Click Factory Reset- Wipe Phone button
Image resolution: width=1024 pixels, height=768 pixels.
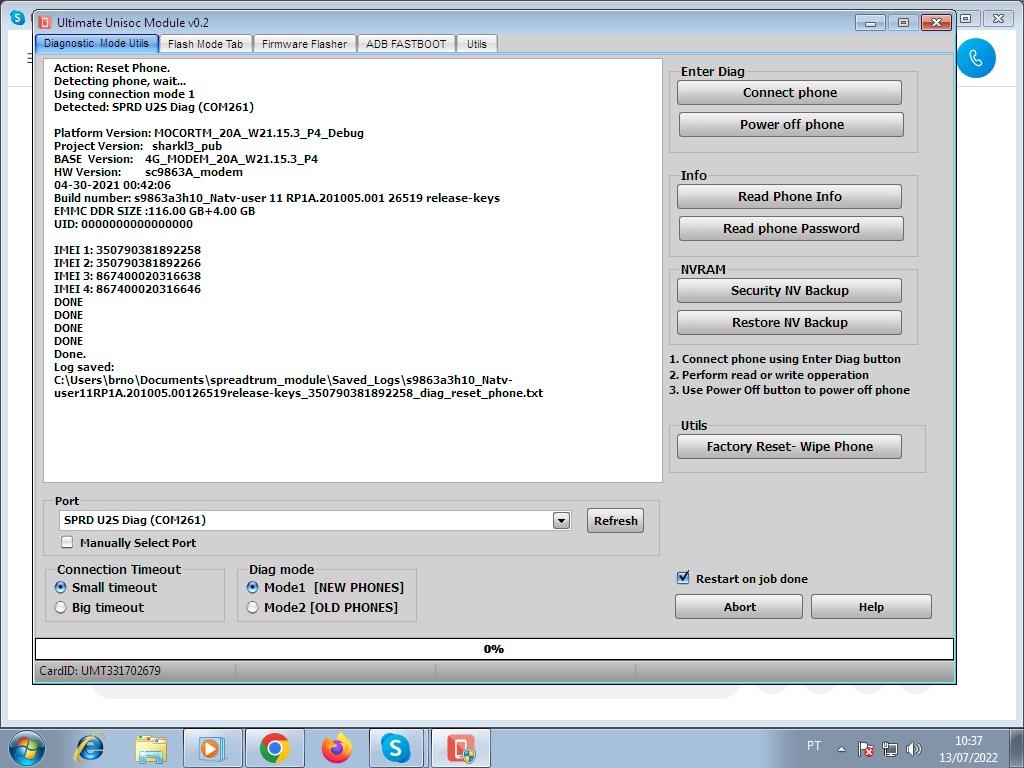pyautogui.click(x=790, y=447)
